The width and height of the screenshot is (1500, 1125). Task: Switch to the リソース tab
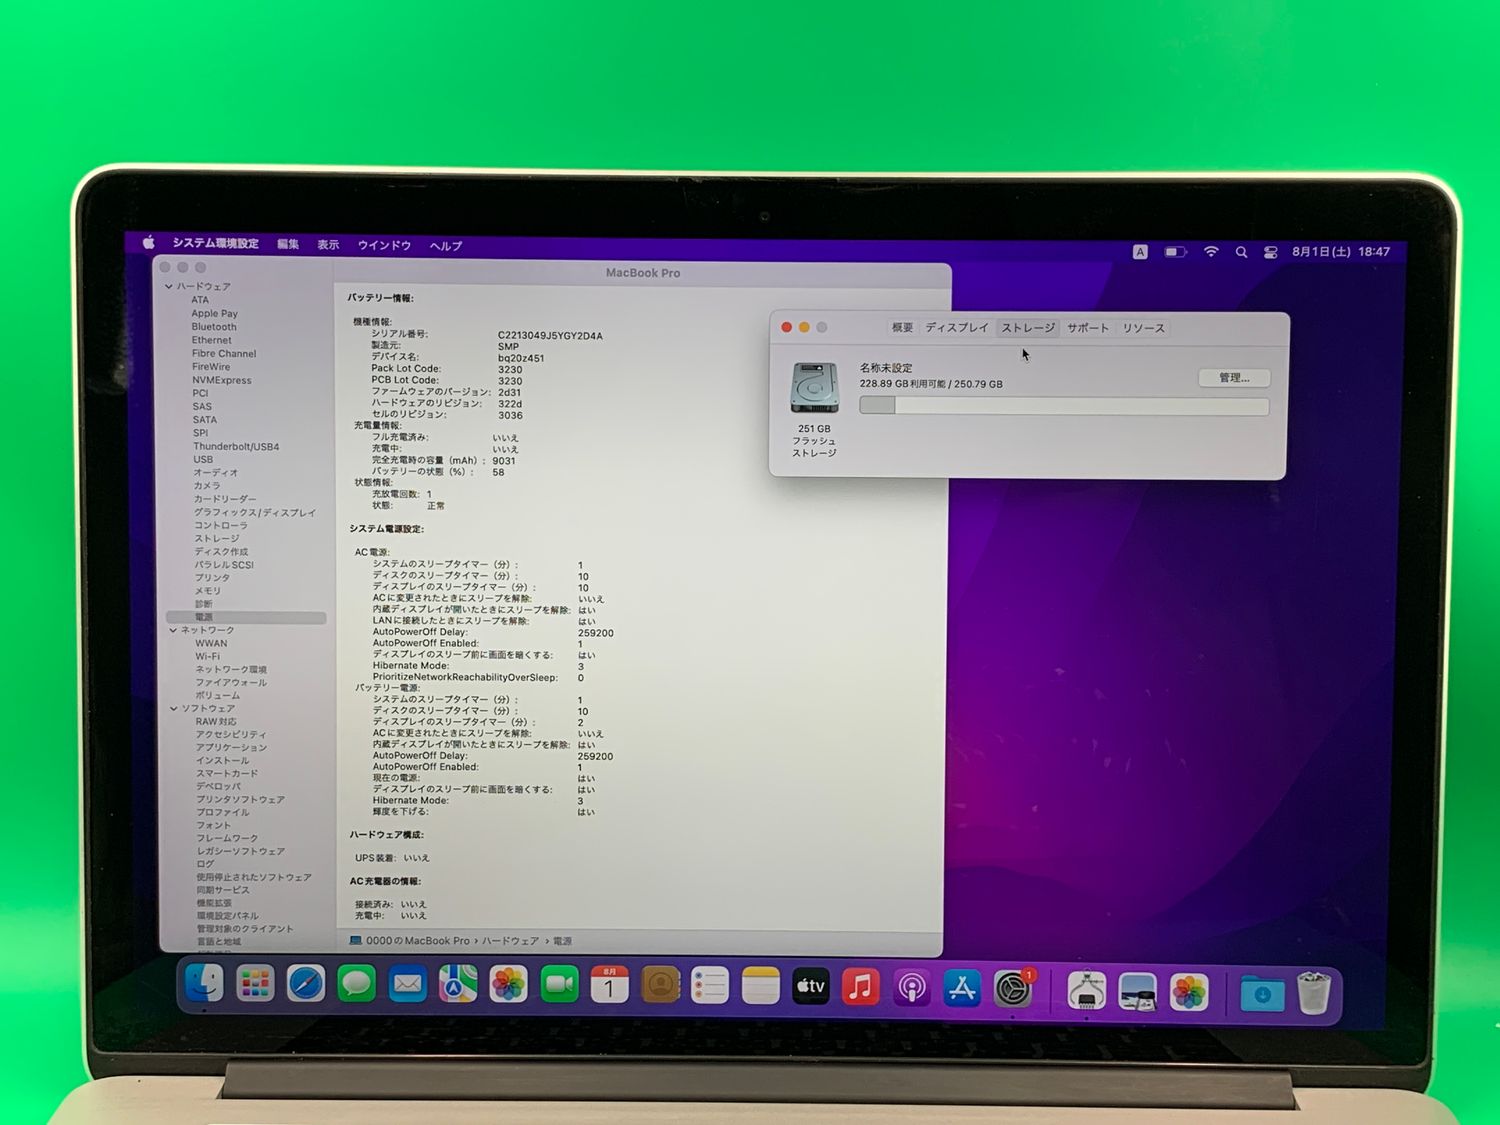[x=1143, y=328]
